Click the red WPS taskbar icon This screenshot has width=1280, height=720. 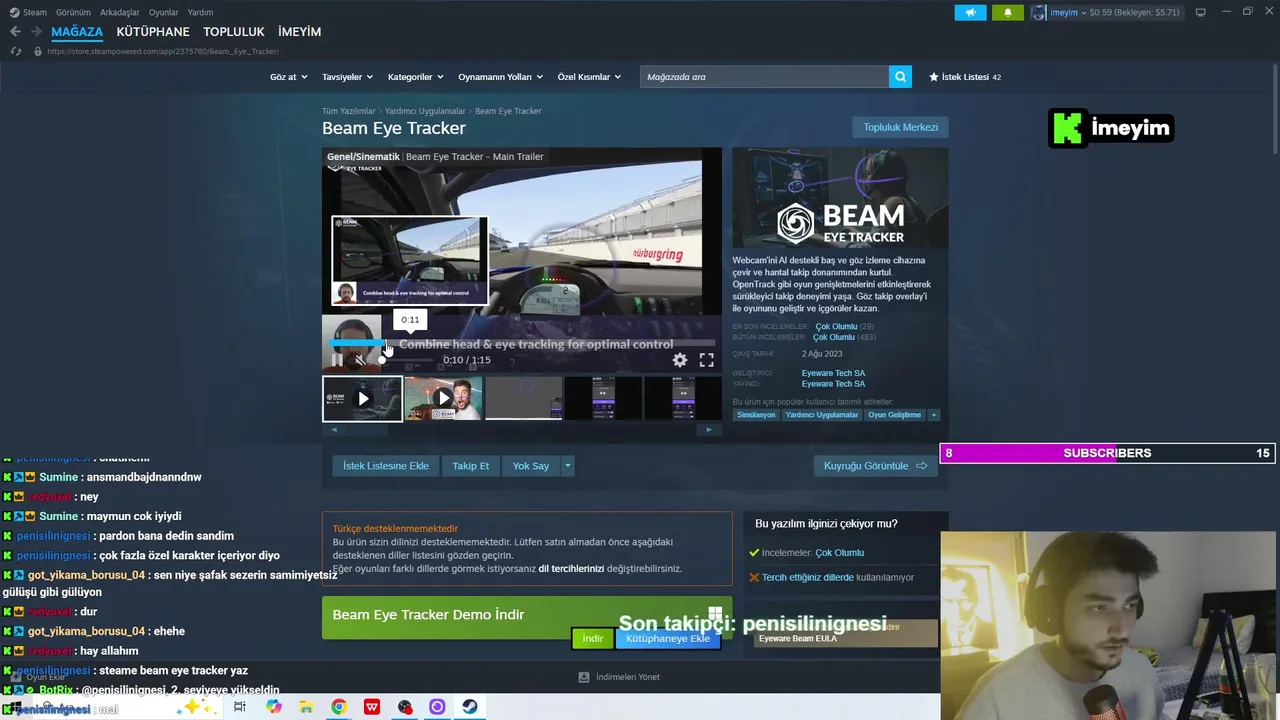pyautogui.click(x=372, y=707)
